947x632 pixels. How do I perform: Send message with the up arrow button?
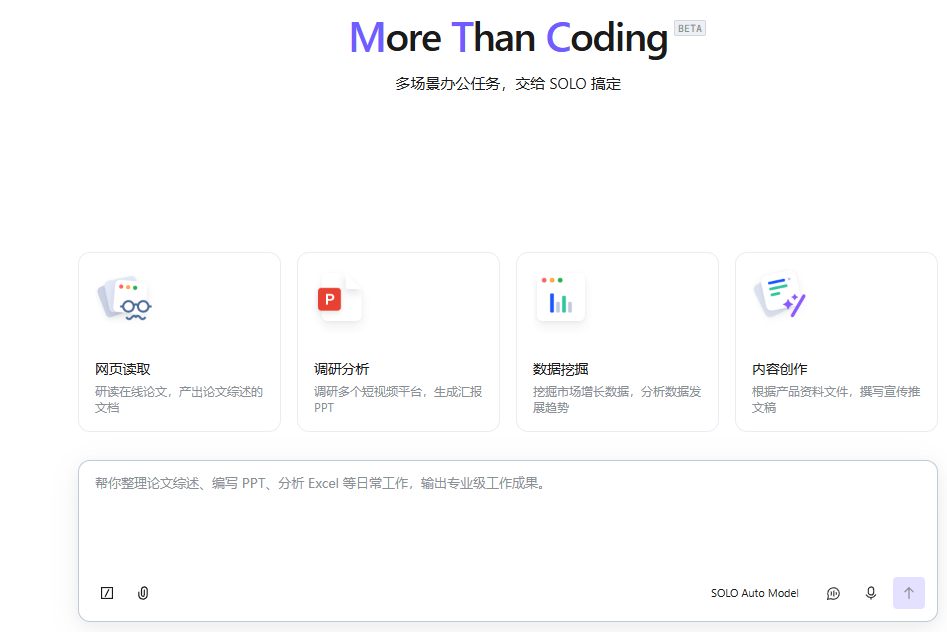(908, 593)
